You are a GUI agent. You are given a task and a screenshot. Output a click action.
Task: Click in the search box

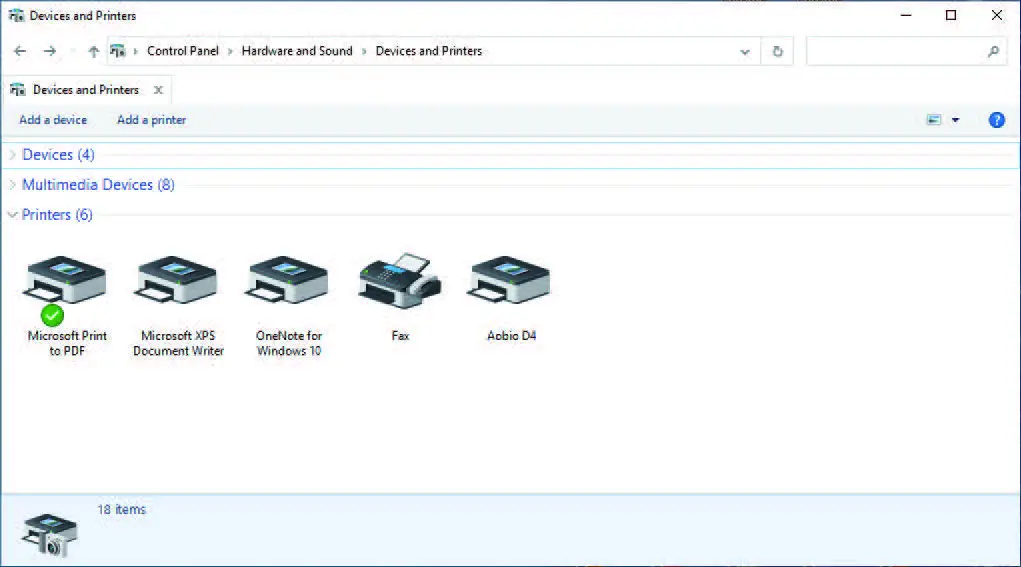(906, 51)
